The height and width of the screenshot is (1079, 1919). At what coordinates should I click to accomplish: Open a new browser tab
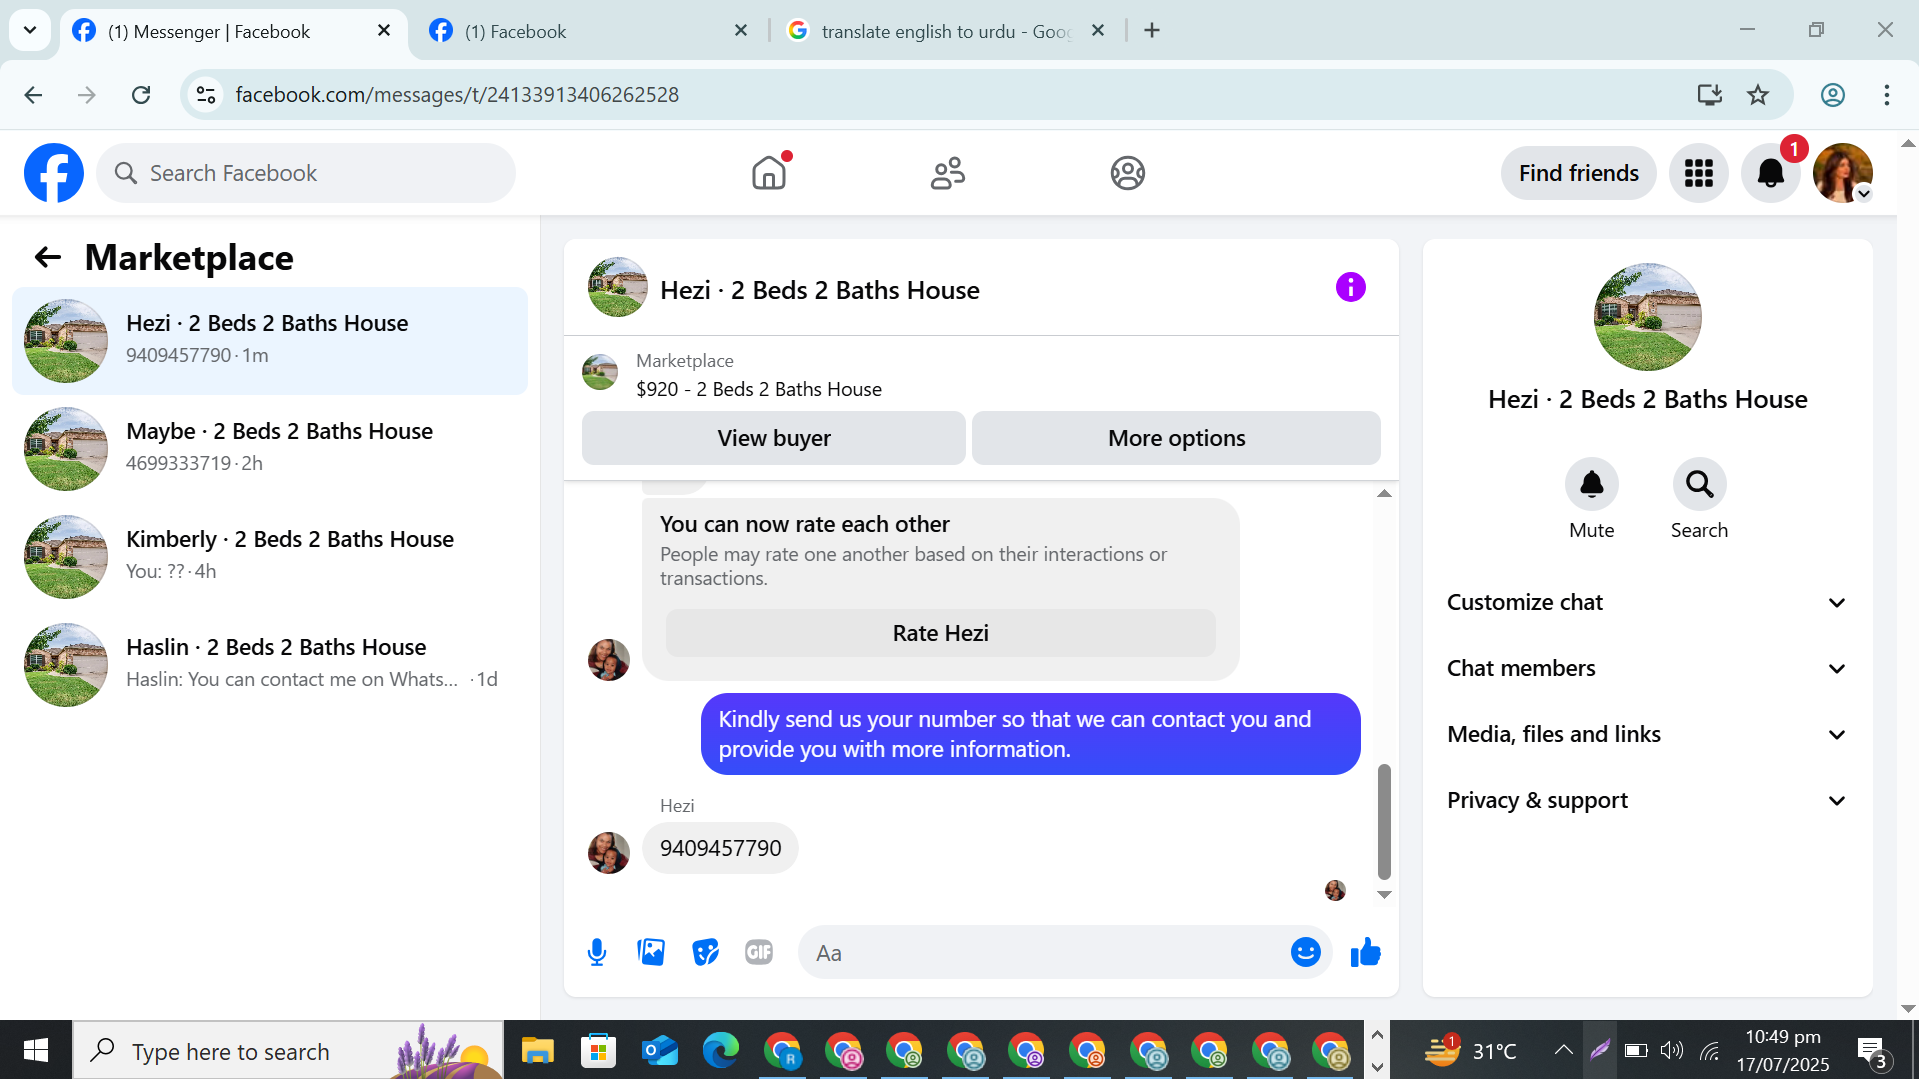coord(1152,31)
